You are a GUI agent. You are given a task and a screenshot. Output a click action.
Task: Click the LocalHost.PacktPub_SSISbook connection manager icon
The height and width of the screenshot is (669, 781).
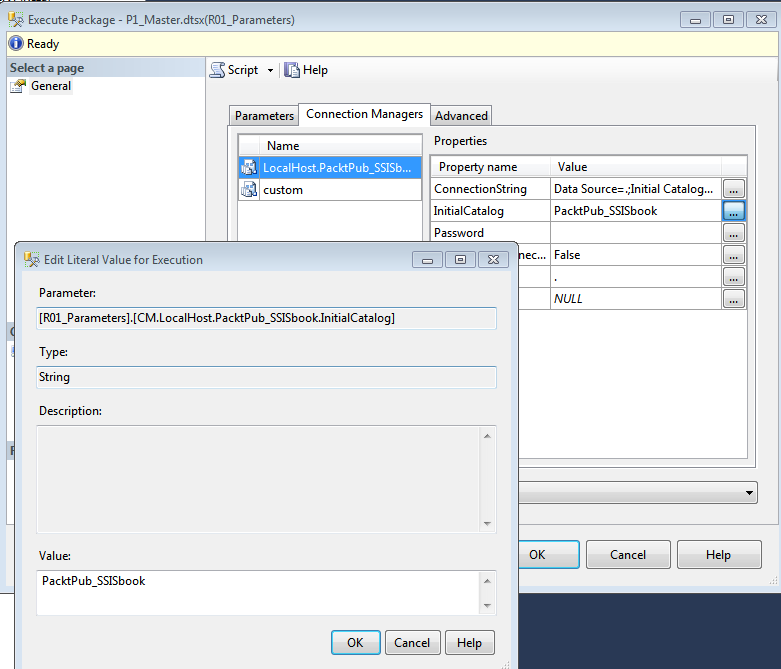250,168
